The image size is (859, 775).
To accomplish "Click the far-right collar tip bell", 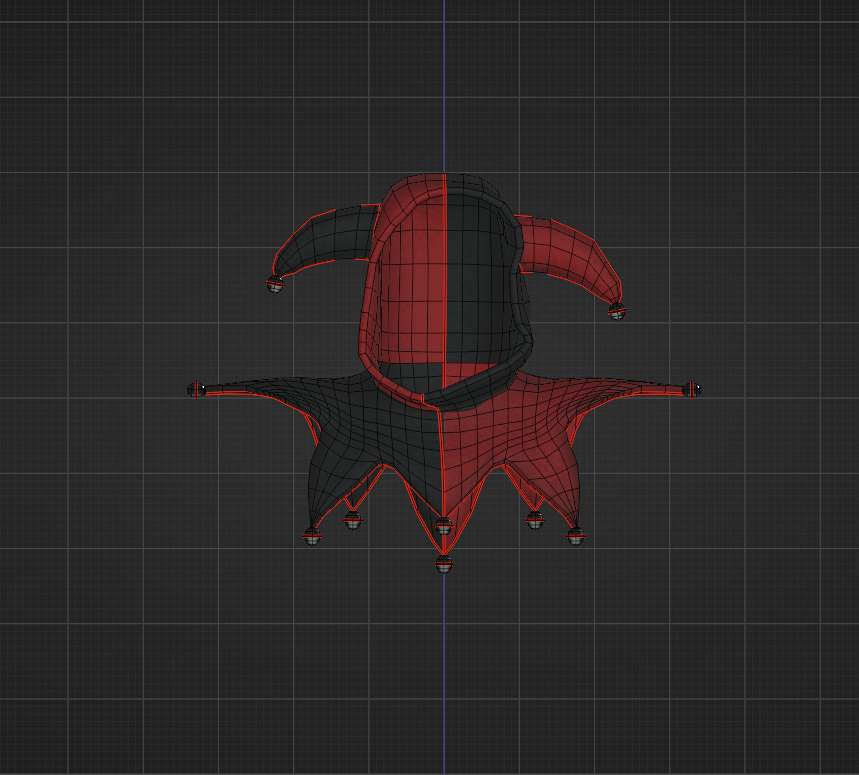I will 691,390.
